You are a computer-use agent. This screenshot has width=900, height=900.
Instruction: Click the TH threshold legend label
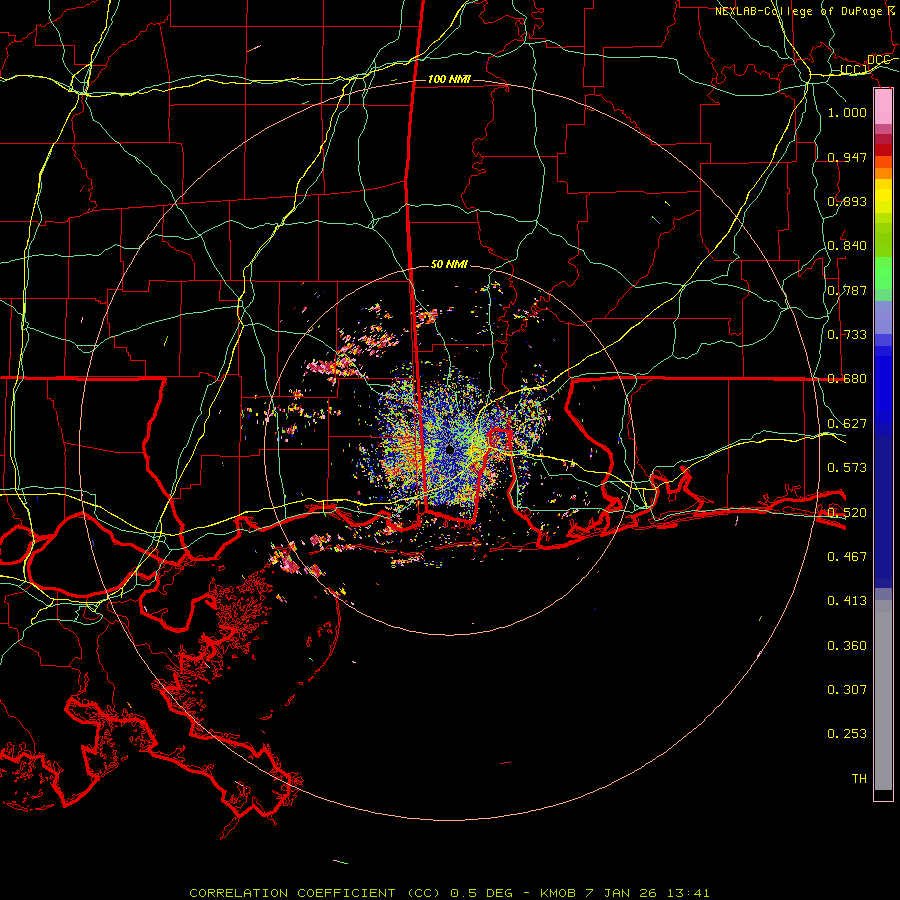(x=859, y=779)
